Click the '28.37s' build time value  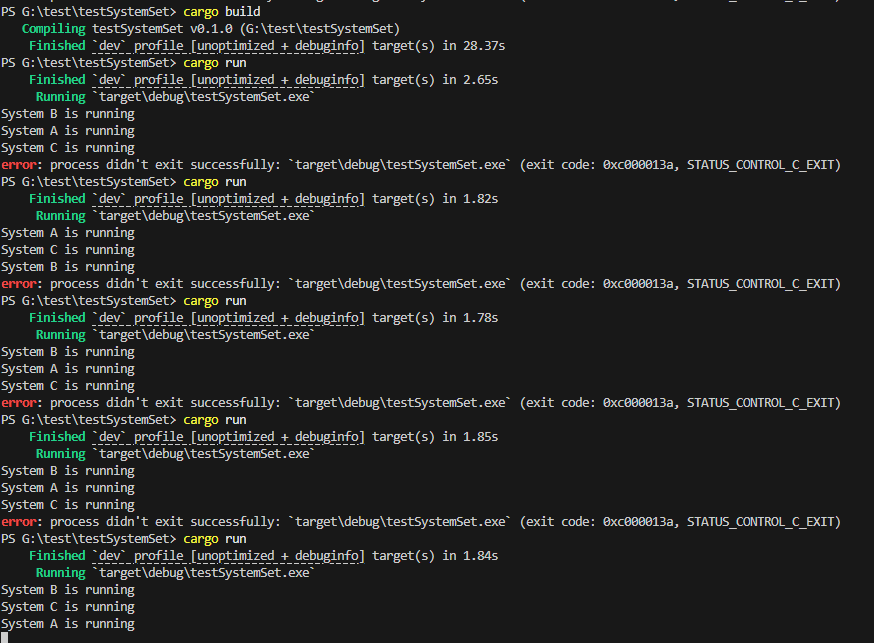(x=484, y=46)
